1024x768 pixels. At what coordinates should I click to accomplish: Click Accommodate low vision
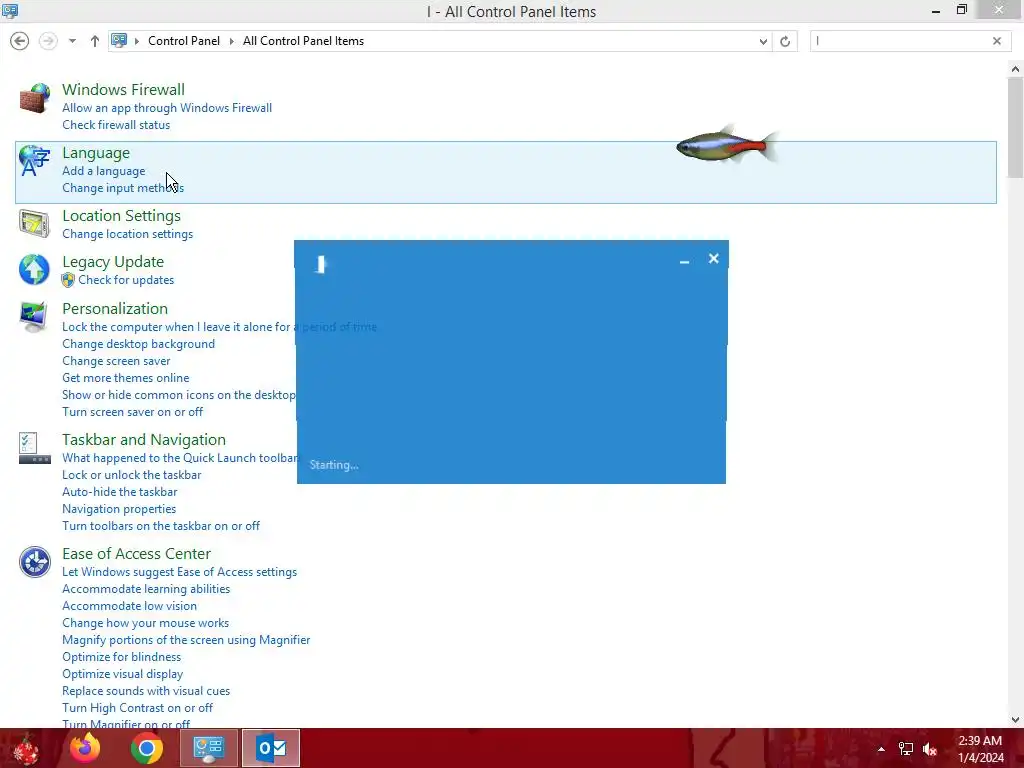[129, 605]
